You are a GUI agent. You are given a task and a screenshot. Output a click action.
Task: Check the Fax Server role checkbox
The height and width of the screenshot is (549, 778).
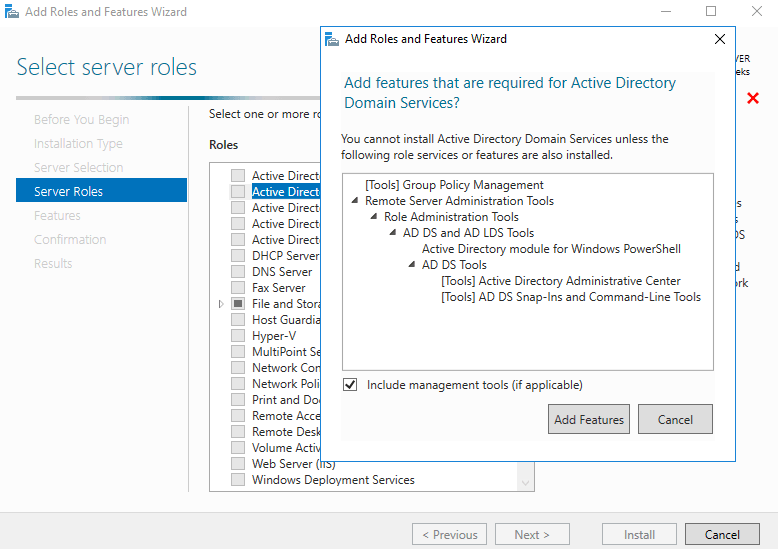(238, 287)
